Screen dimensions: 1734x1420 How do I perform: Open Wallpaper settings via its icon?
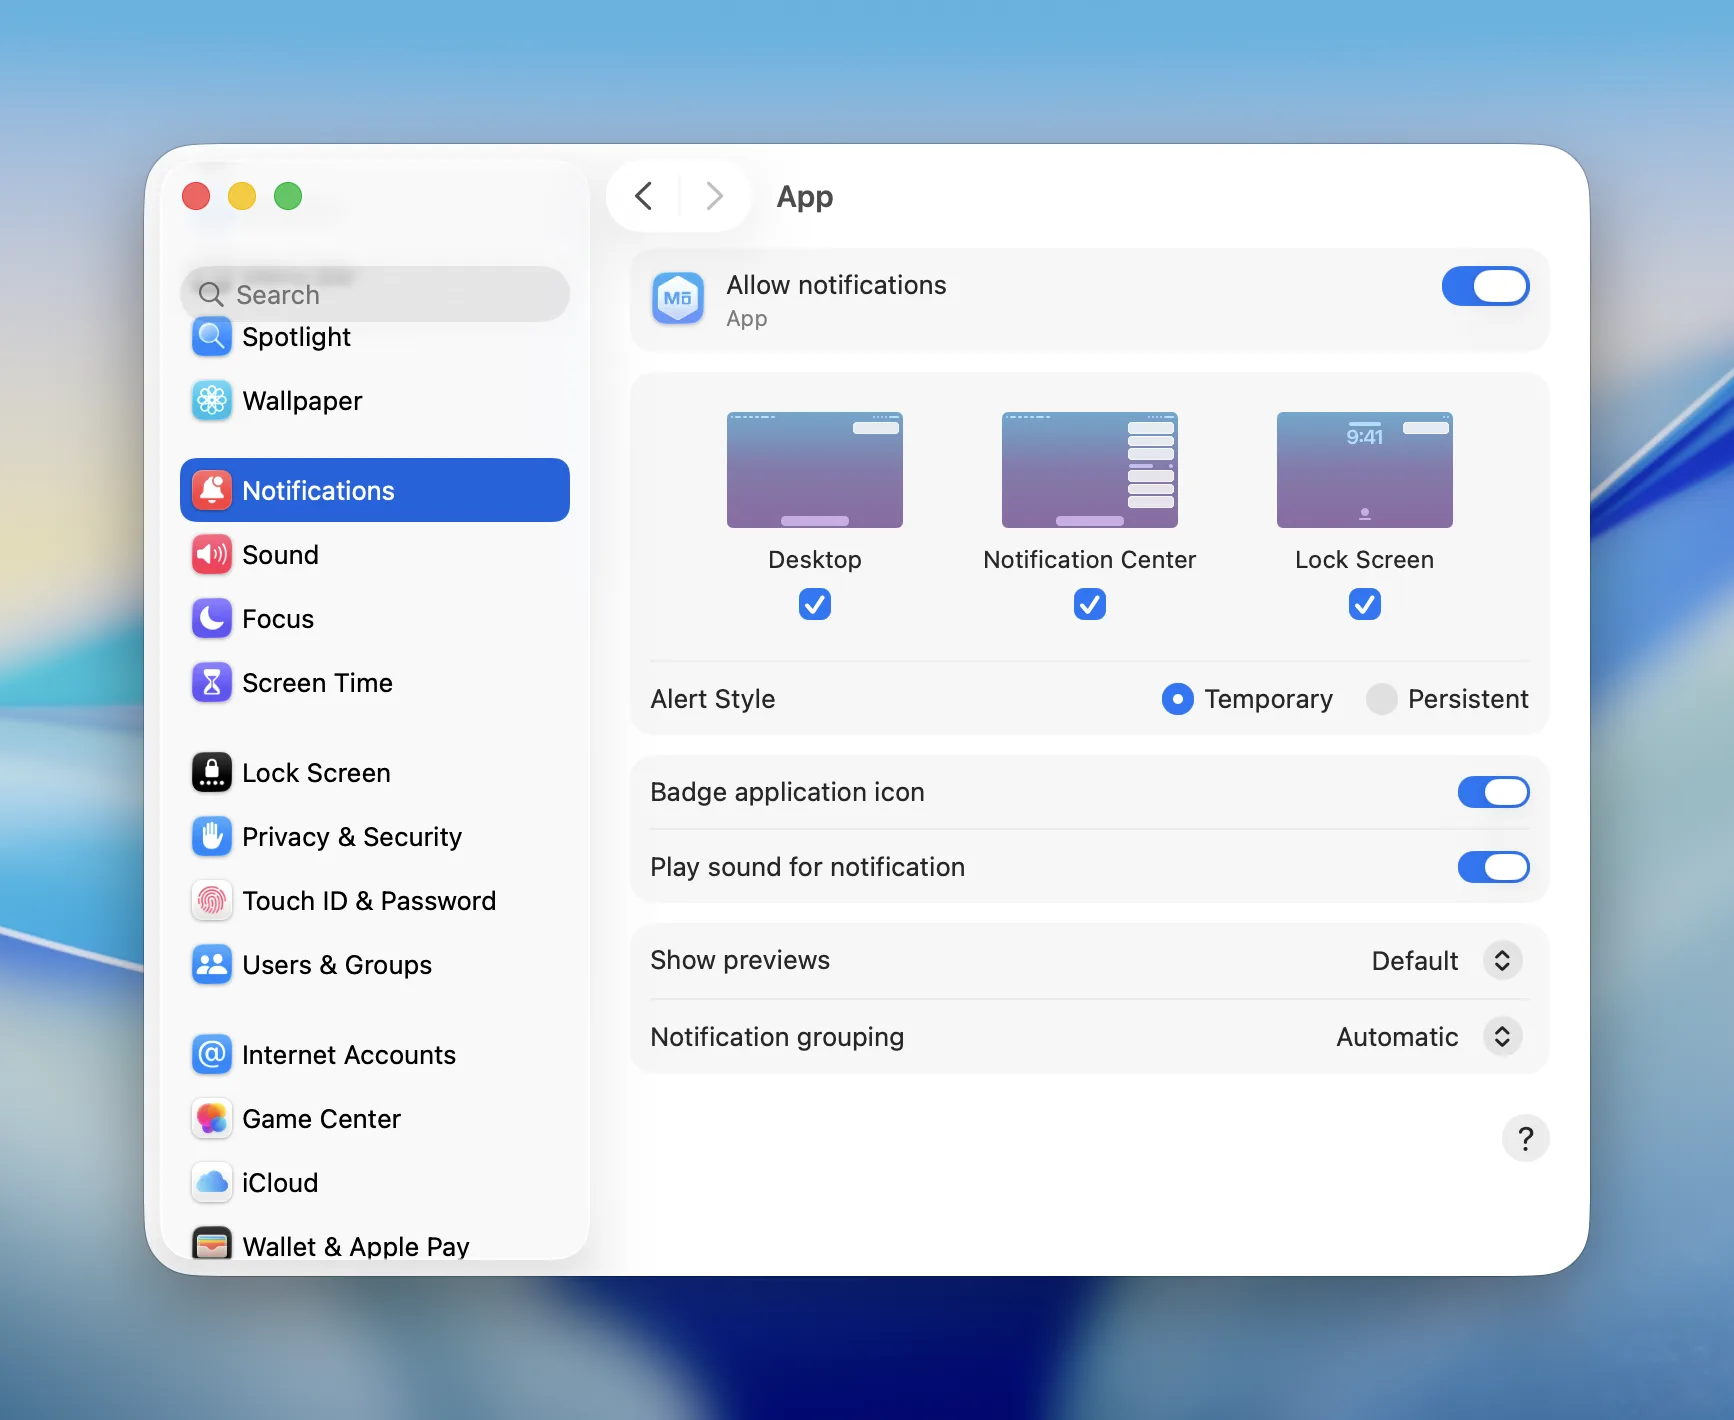(x=211, y=400)
